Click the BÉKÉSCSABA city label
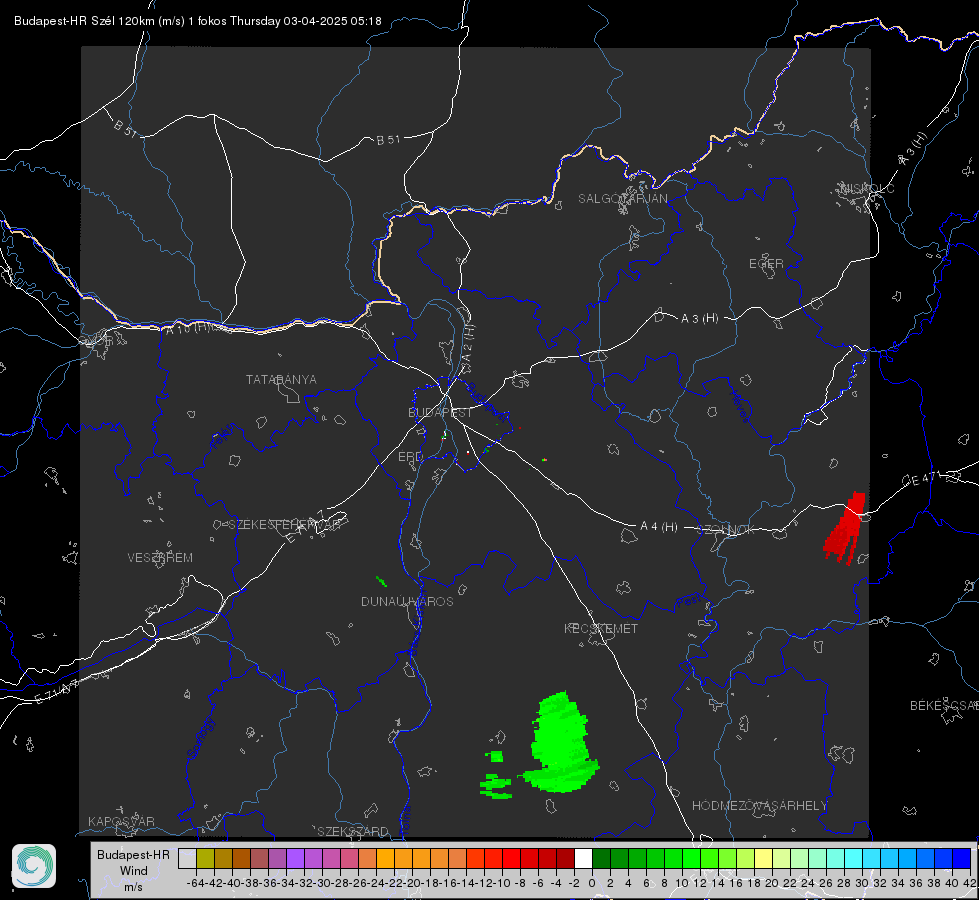Image resolution: width=979 pixels, height=900 pixels. (x=944, y=705)
